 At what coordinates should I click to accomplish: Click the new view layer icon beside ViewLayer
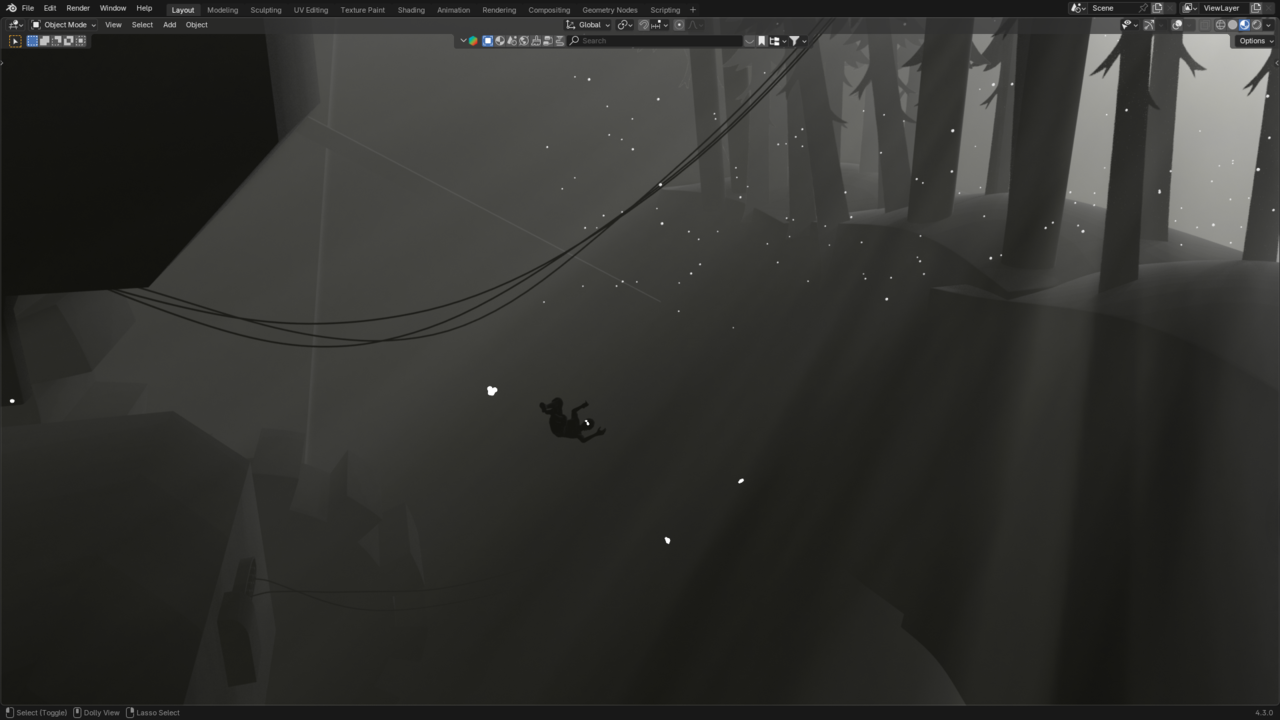(1256, 8)
